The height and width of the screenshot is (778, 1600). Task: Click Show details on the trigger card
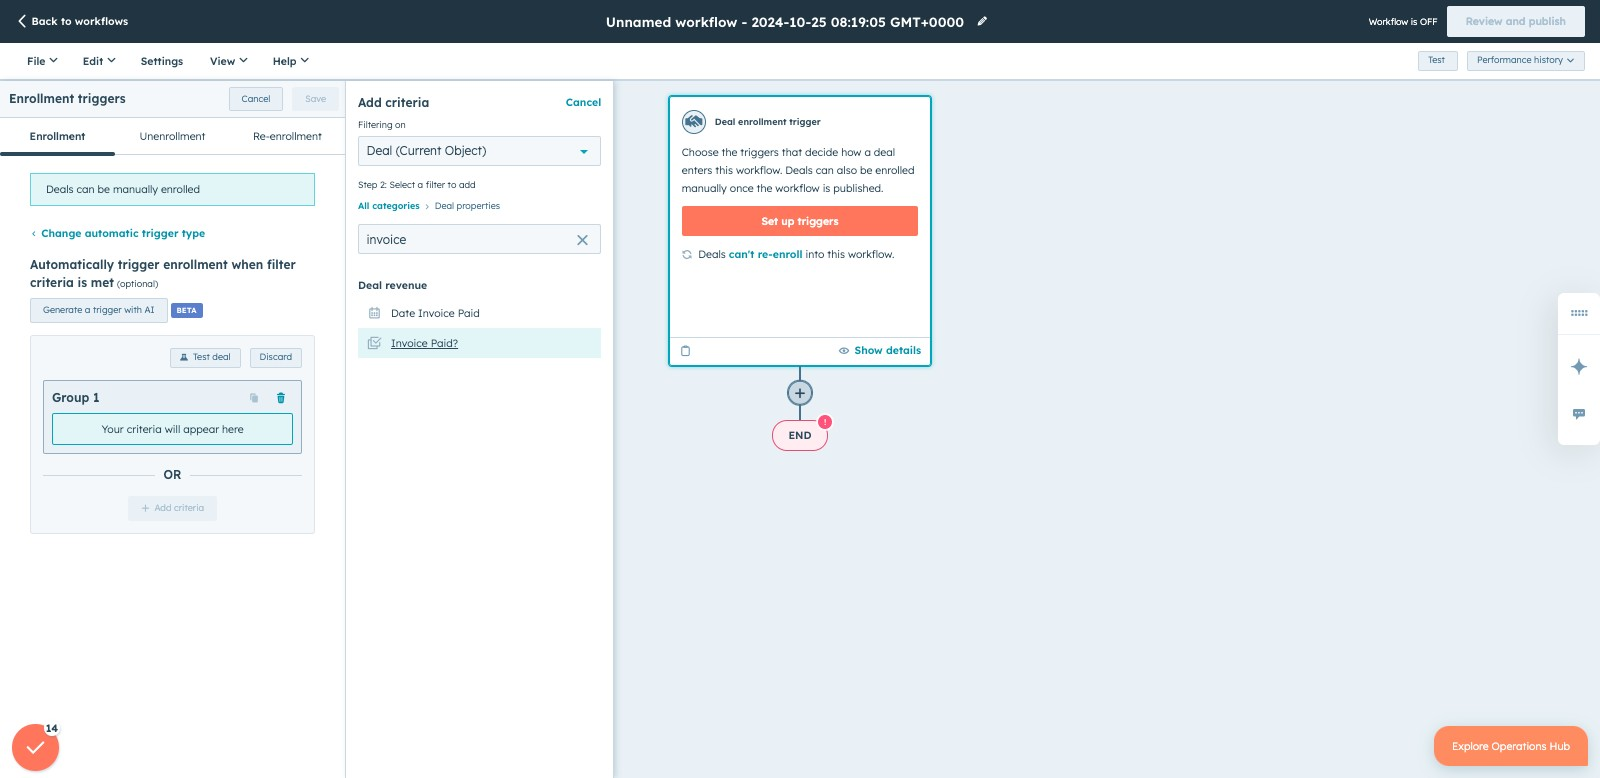tap(887, 351)
